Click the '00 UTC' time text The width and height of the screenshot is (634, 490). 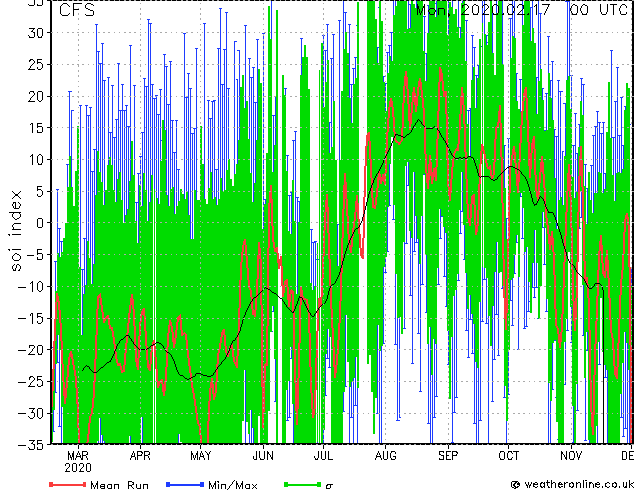pyautogui.click(x=599, y=10)
